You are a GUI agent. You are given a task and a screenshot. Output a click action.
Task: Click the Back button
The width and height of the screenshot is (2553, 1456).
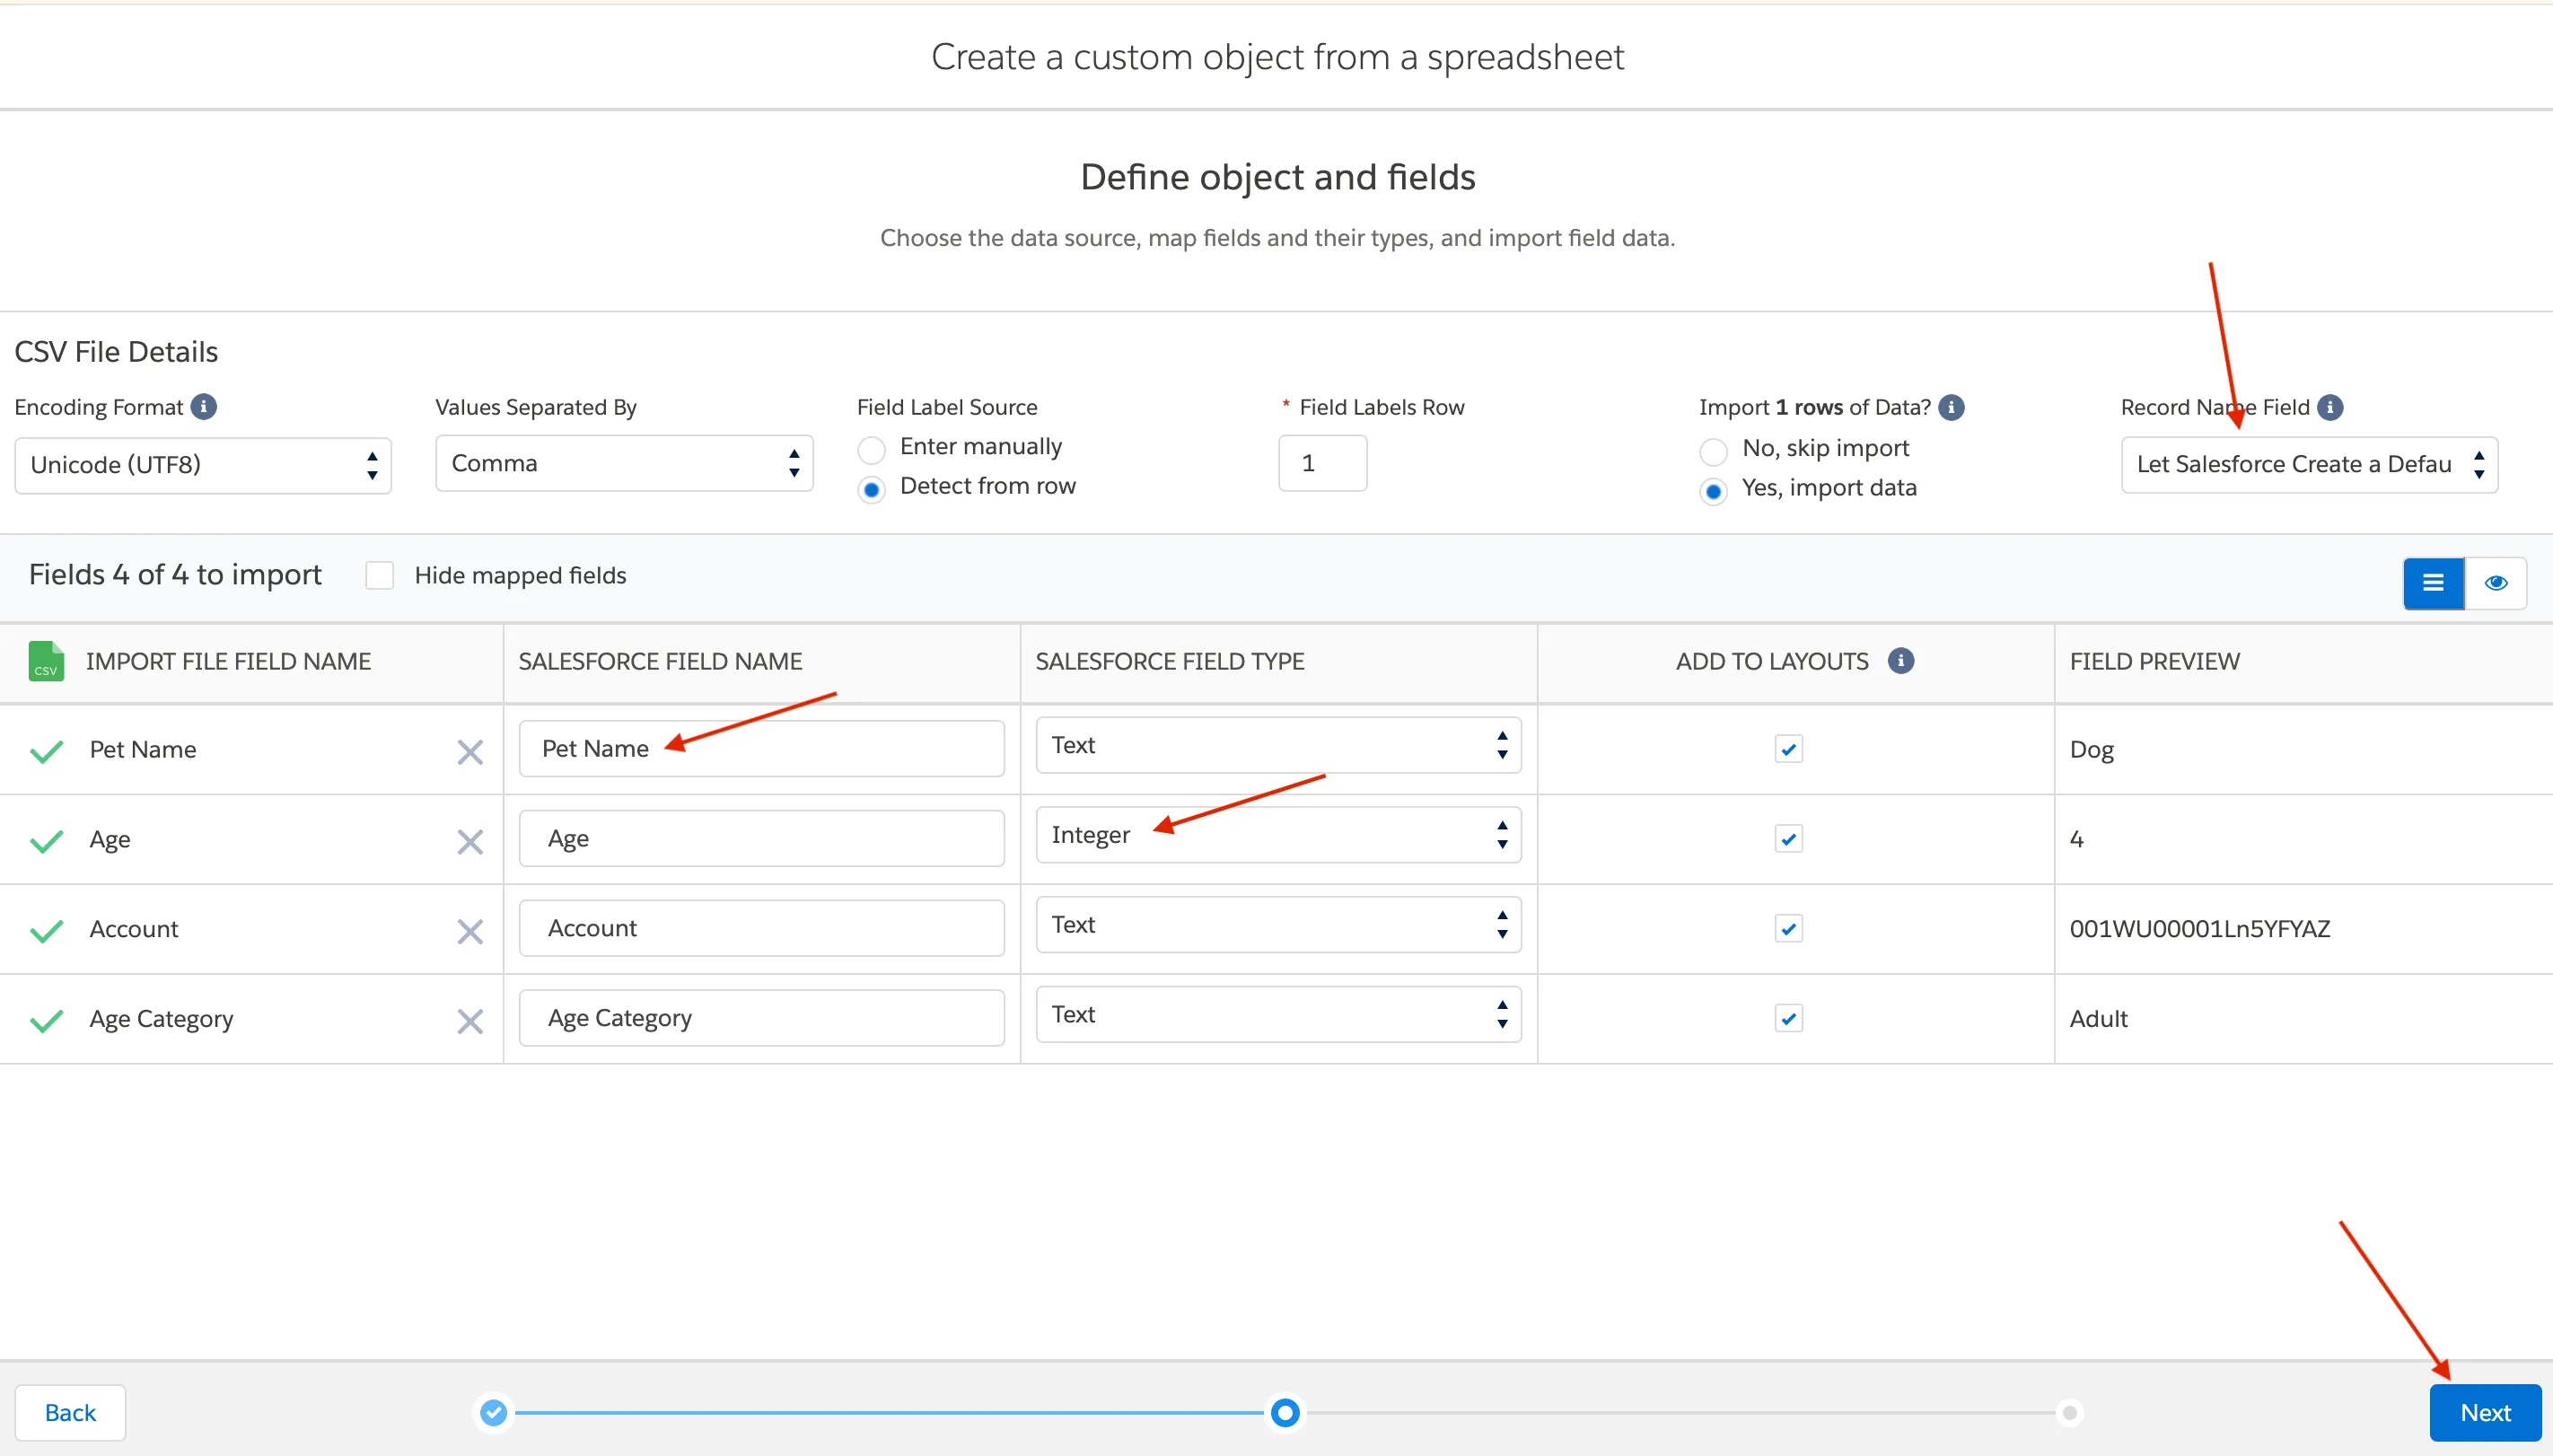click(x=70, y=1412)
